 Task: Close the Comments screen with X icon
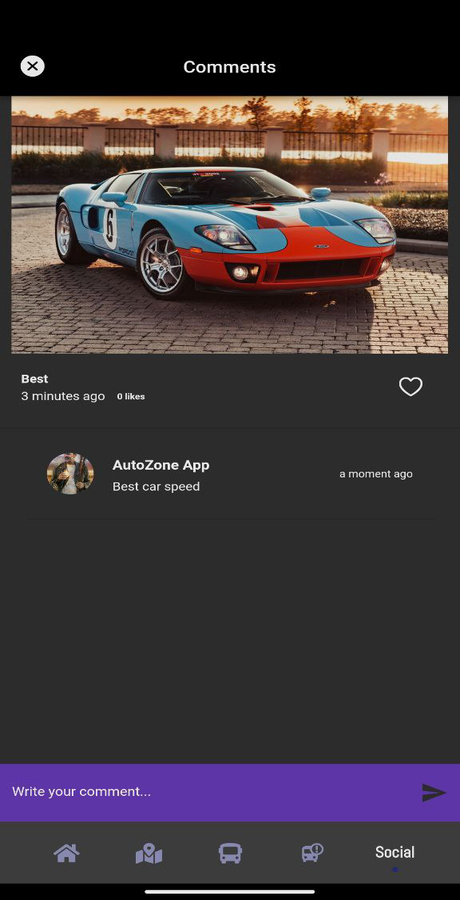pos(33,67)
